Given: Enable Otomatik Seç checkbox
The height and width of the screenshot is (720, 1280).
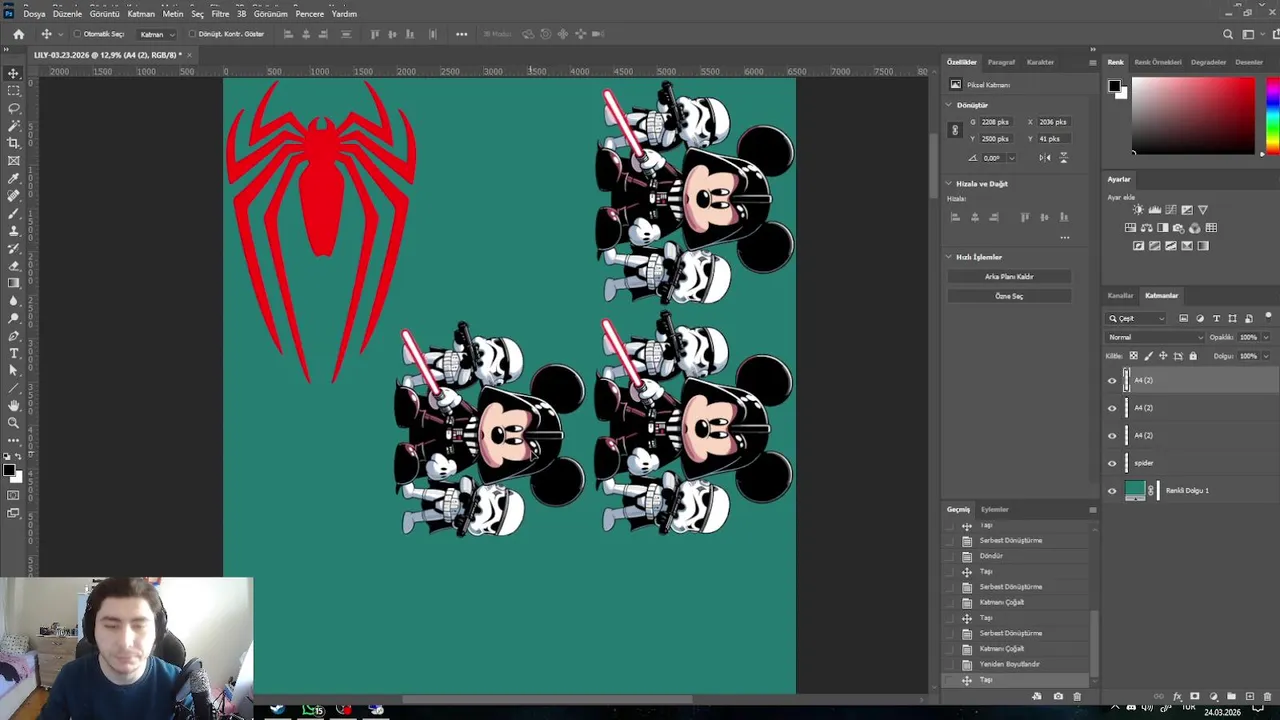Looking at the screenshot, I should (77, 34).
